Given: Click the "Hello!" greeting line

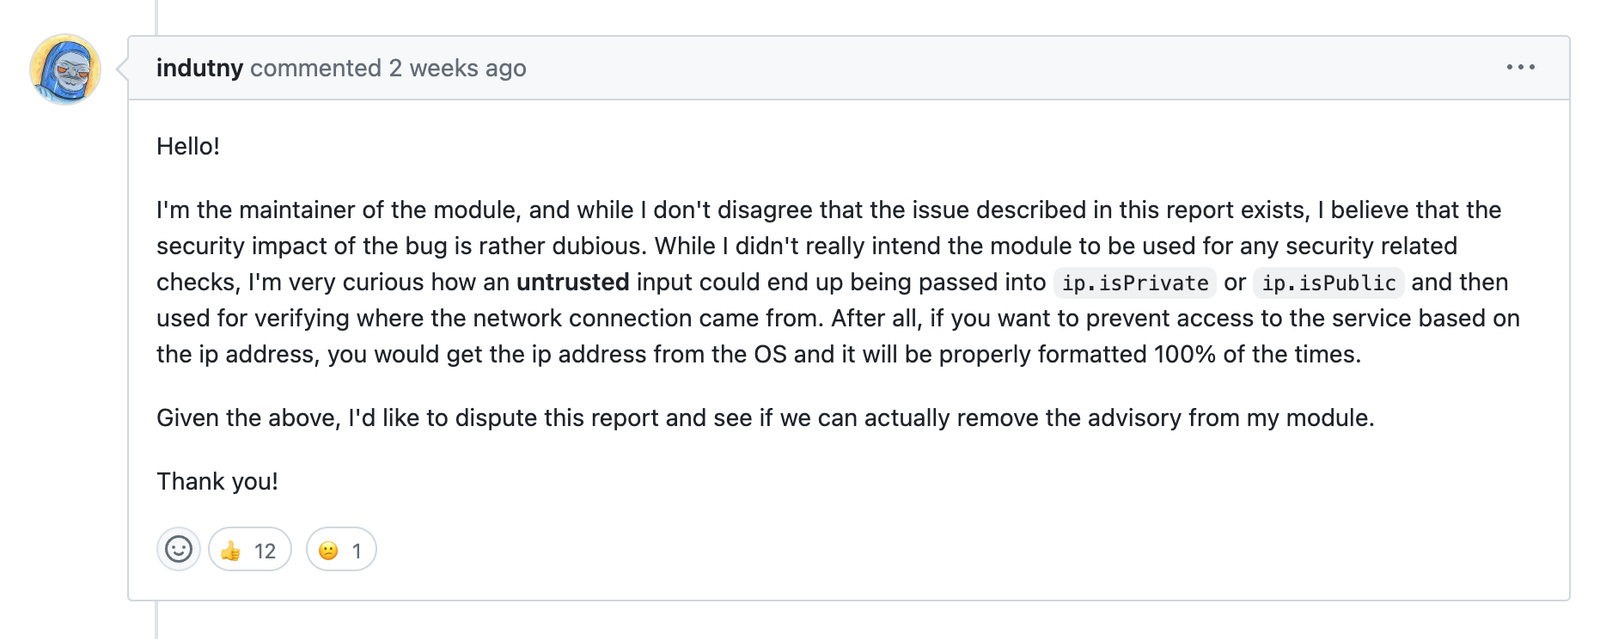Looking at the screenshot, I should (x=188, y=146).
